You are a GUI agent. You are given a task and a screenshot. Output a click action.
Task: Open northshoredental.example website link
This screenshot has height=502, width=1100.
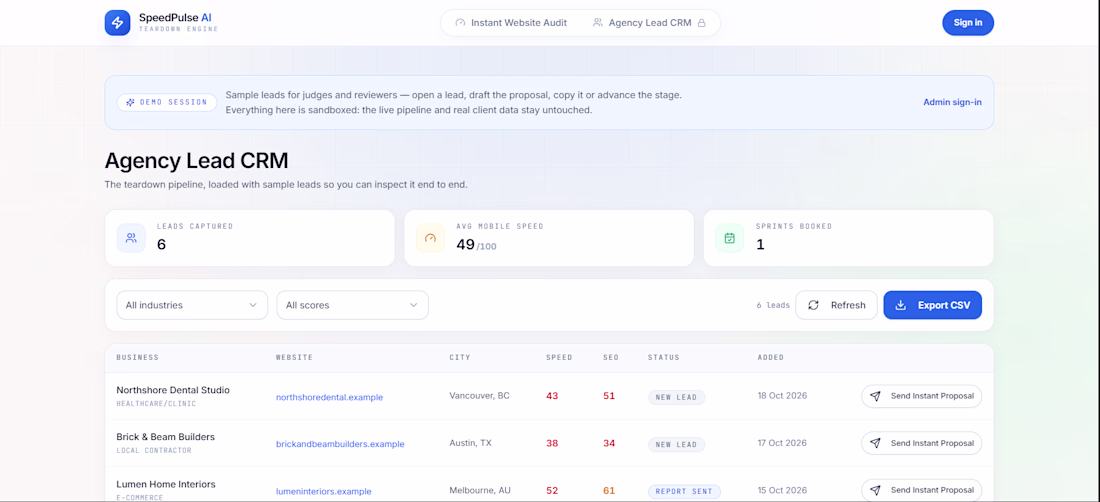pos(329,397)
